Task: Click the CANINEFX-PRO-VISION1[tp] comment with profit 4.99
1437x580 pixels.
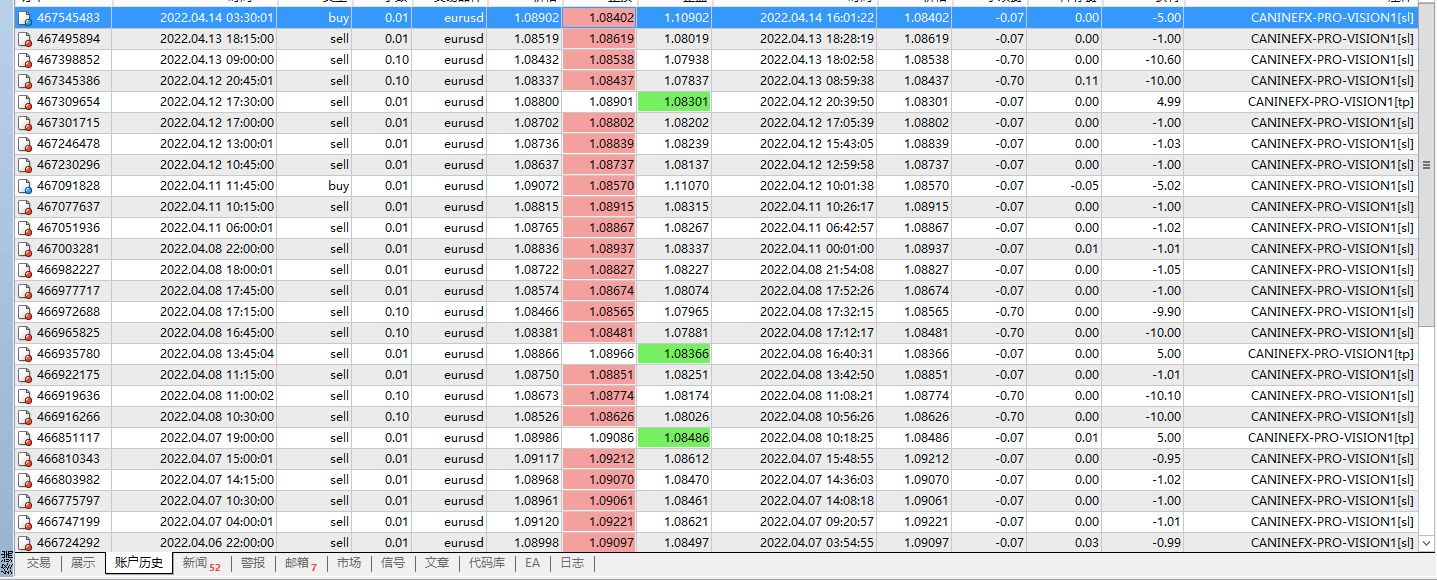Action: click(1330, 102)
